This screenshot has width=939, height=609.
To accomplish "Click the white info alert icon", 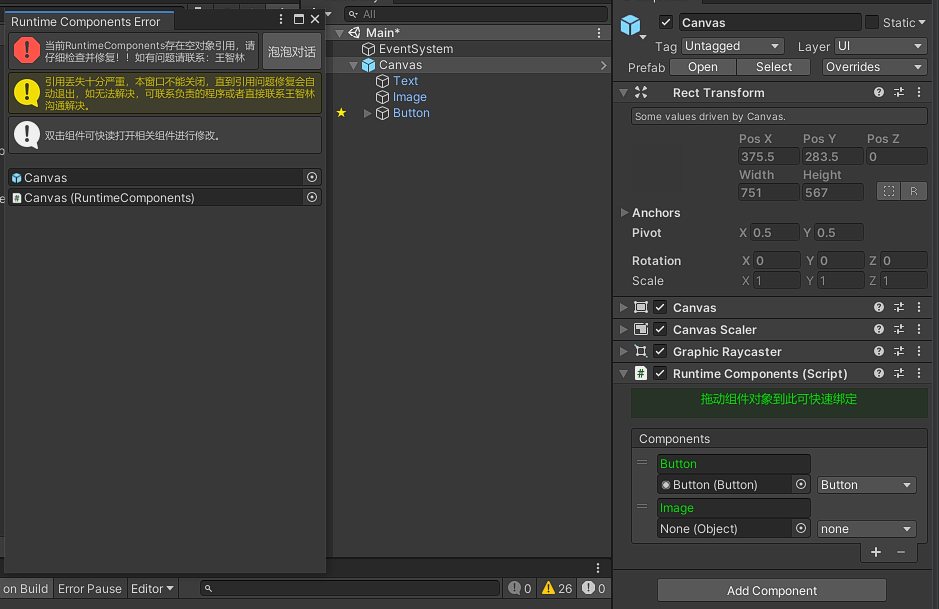I will click(x=26, y=135).
